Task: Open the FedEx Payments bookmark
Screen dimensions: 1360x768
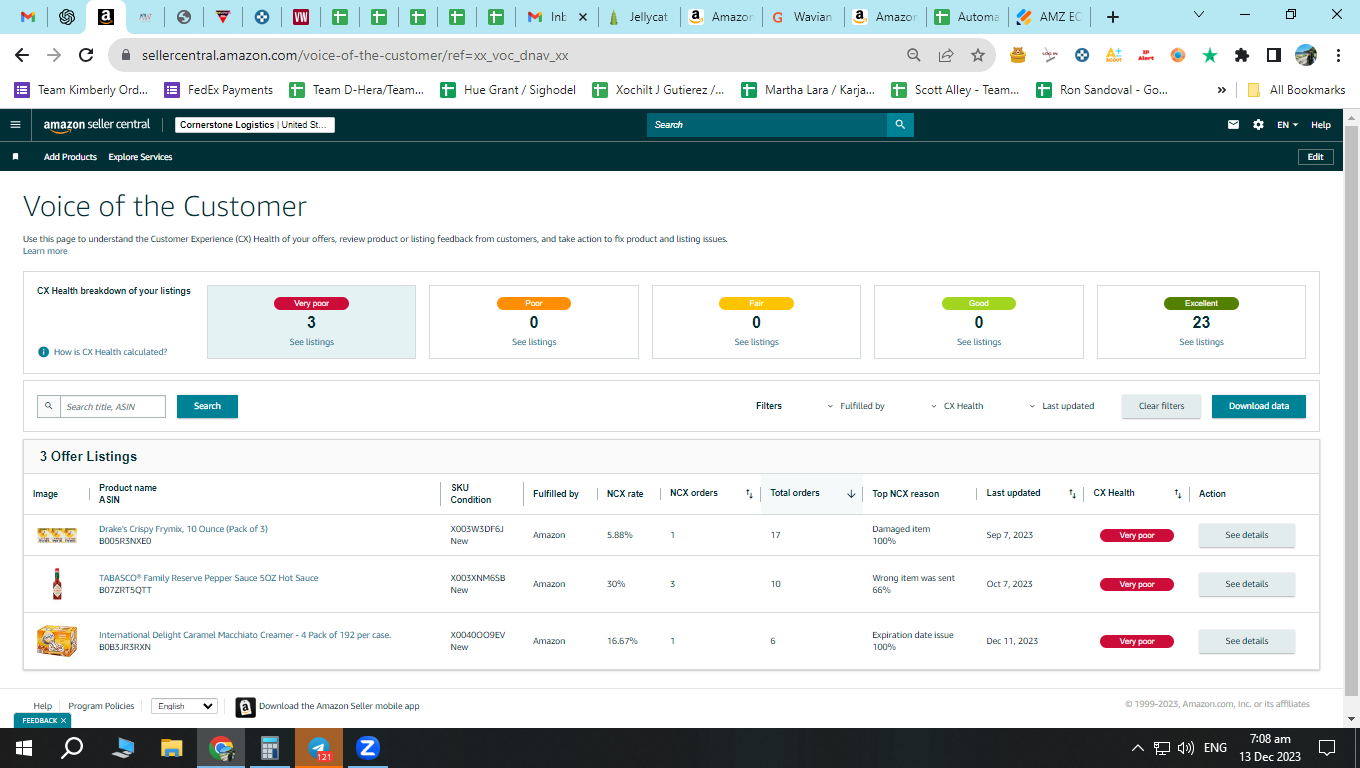Action: pos(219,90)
